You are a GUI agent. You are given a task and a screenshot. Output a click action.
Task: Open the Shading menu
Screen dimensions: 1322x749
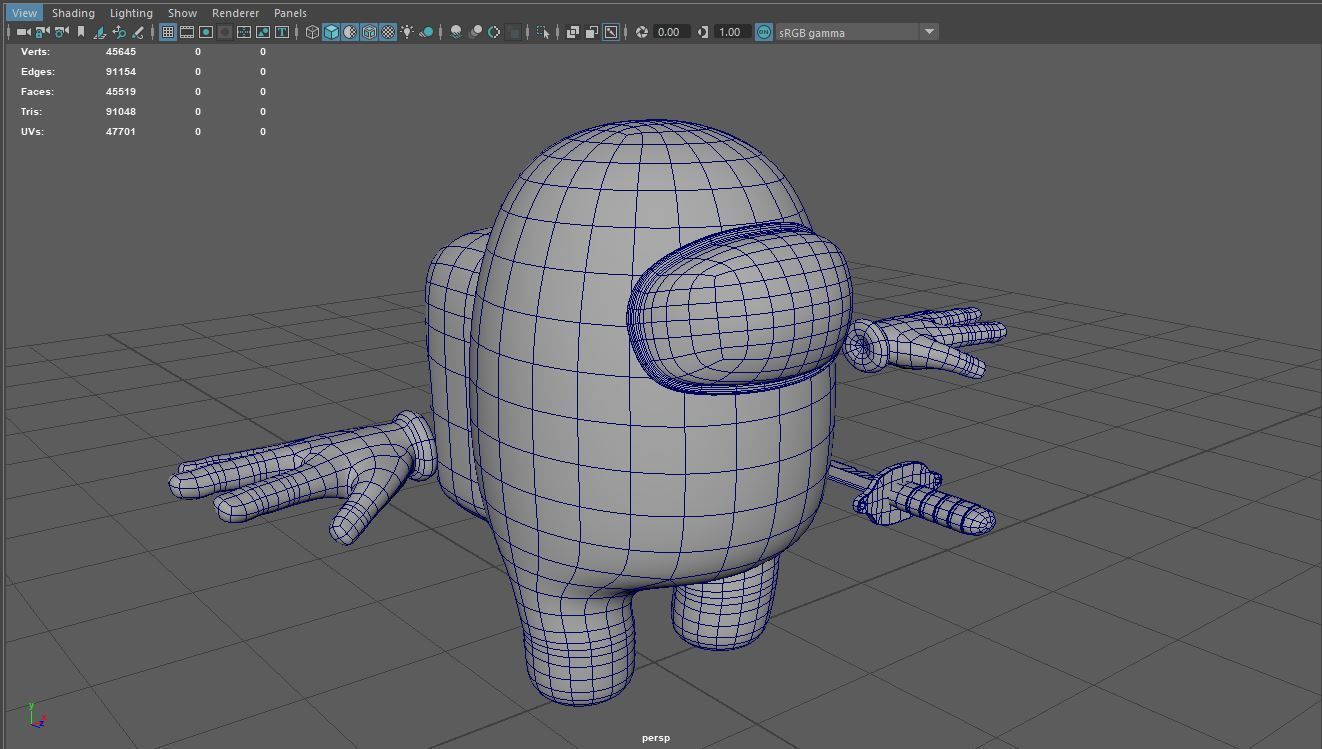click(x=73, y=13)
